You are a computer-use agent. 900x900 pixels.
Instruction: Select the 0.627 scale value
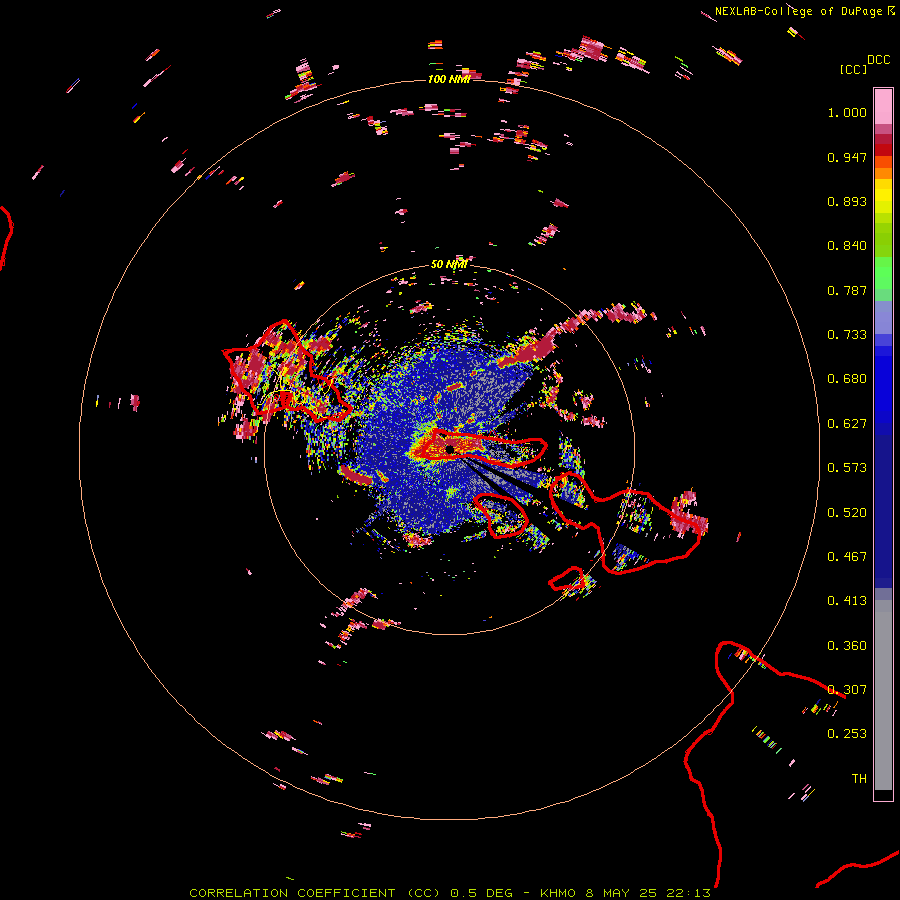(847, 424)
